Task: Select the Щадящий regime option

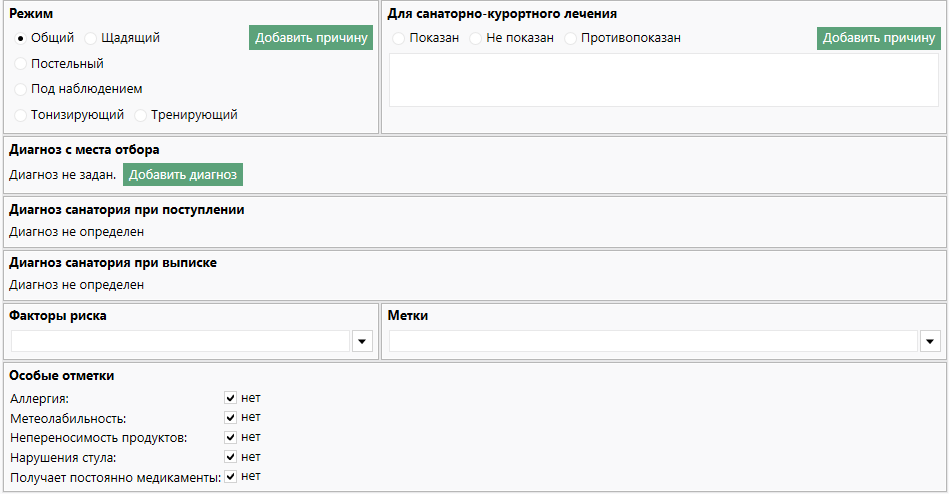Action: coord(91,38)
